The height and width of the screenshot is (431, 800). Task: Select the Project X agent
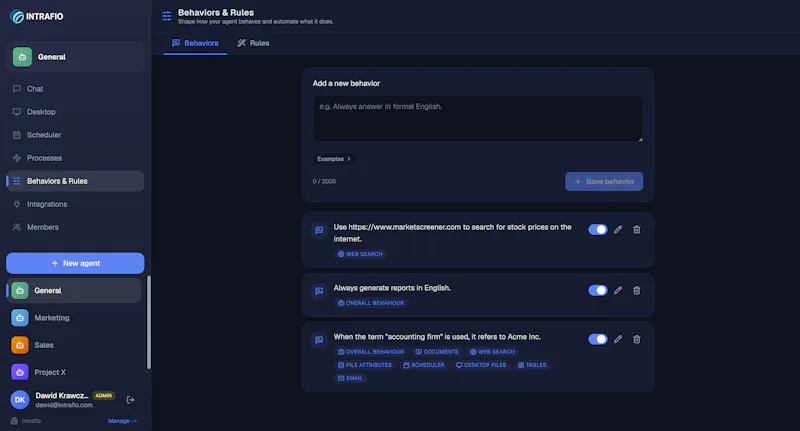pos(74,372)
